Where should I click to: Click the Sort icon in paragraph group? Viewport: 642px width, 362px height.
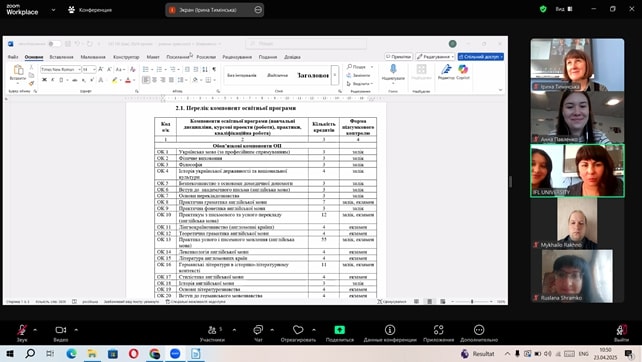(x=205, y=69)
